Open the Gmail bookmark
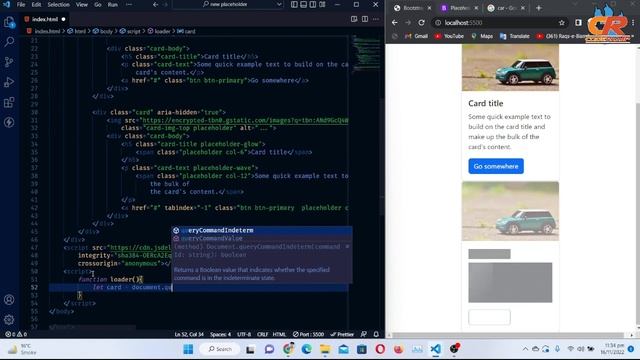Screen dimensions: 640x360 pos(416,36)
